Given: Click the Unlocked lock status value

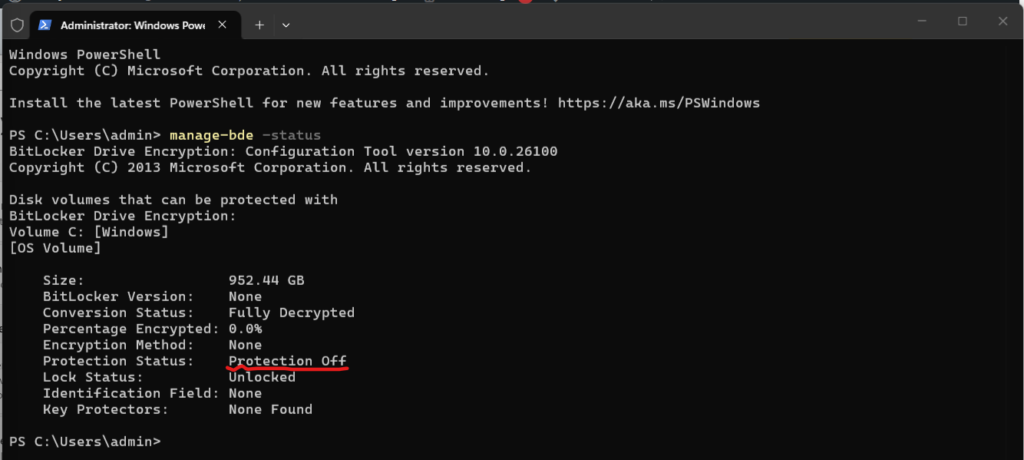Looking at the screenshot, I should click(262, 377).
